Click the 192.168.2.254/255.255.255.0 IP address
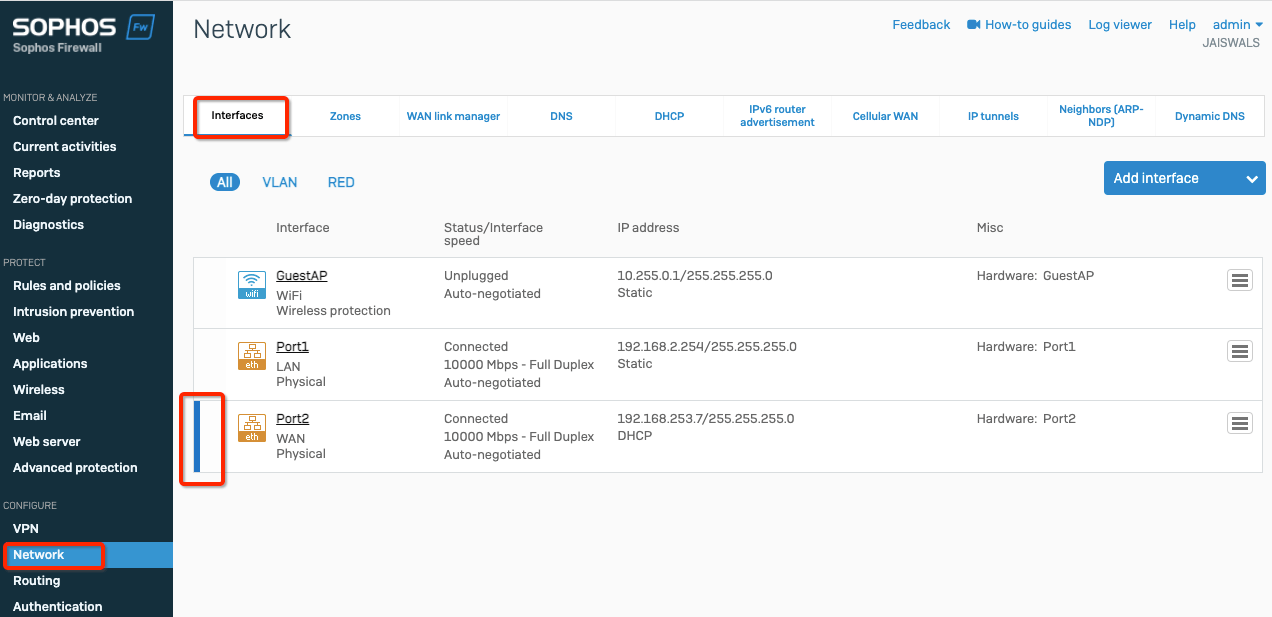Viewport: 1272px width, 617px height. click(707, 347)
